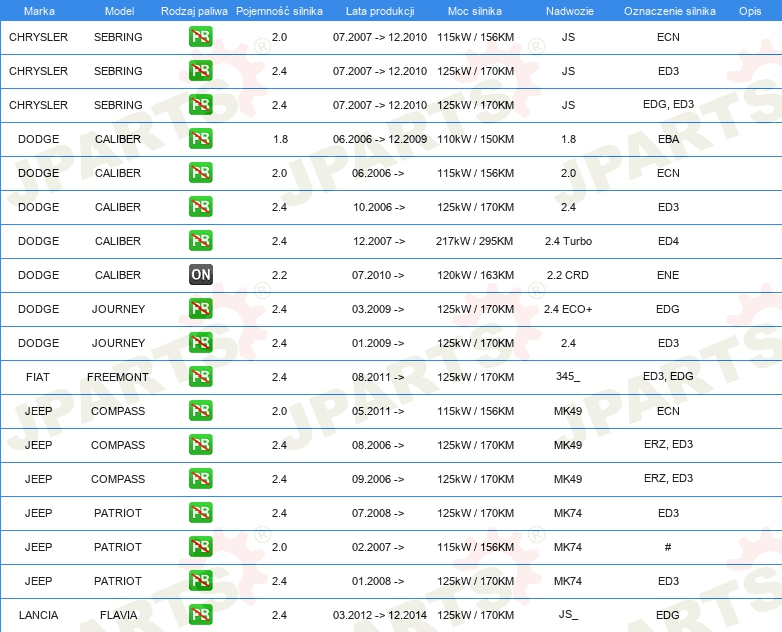Select the FREEMONT model cell
The height and width of the screenshot is (632, 782).
pyautogui.click(x=118, y=377)
